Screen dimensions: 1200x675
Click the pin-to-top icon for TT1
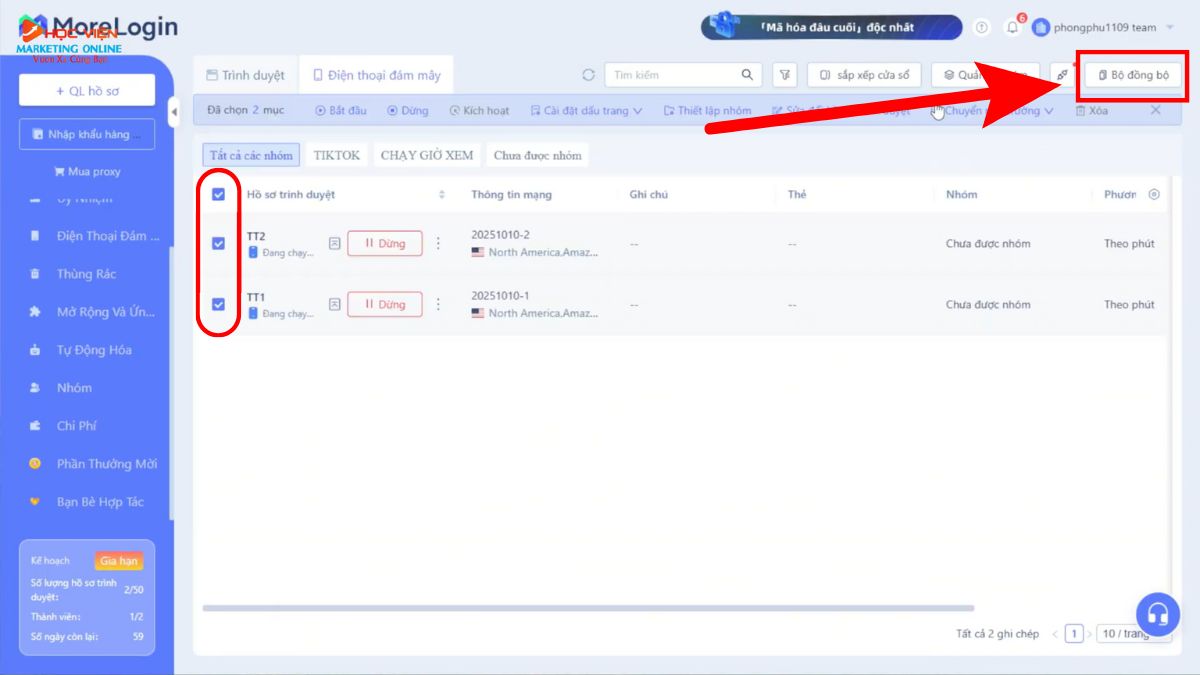tap(335, 305)
